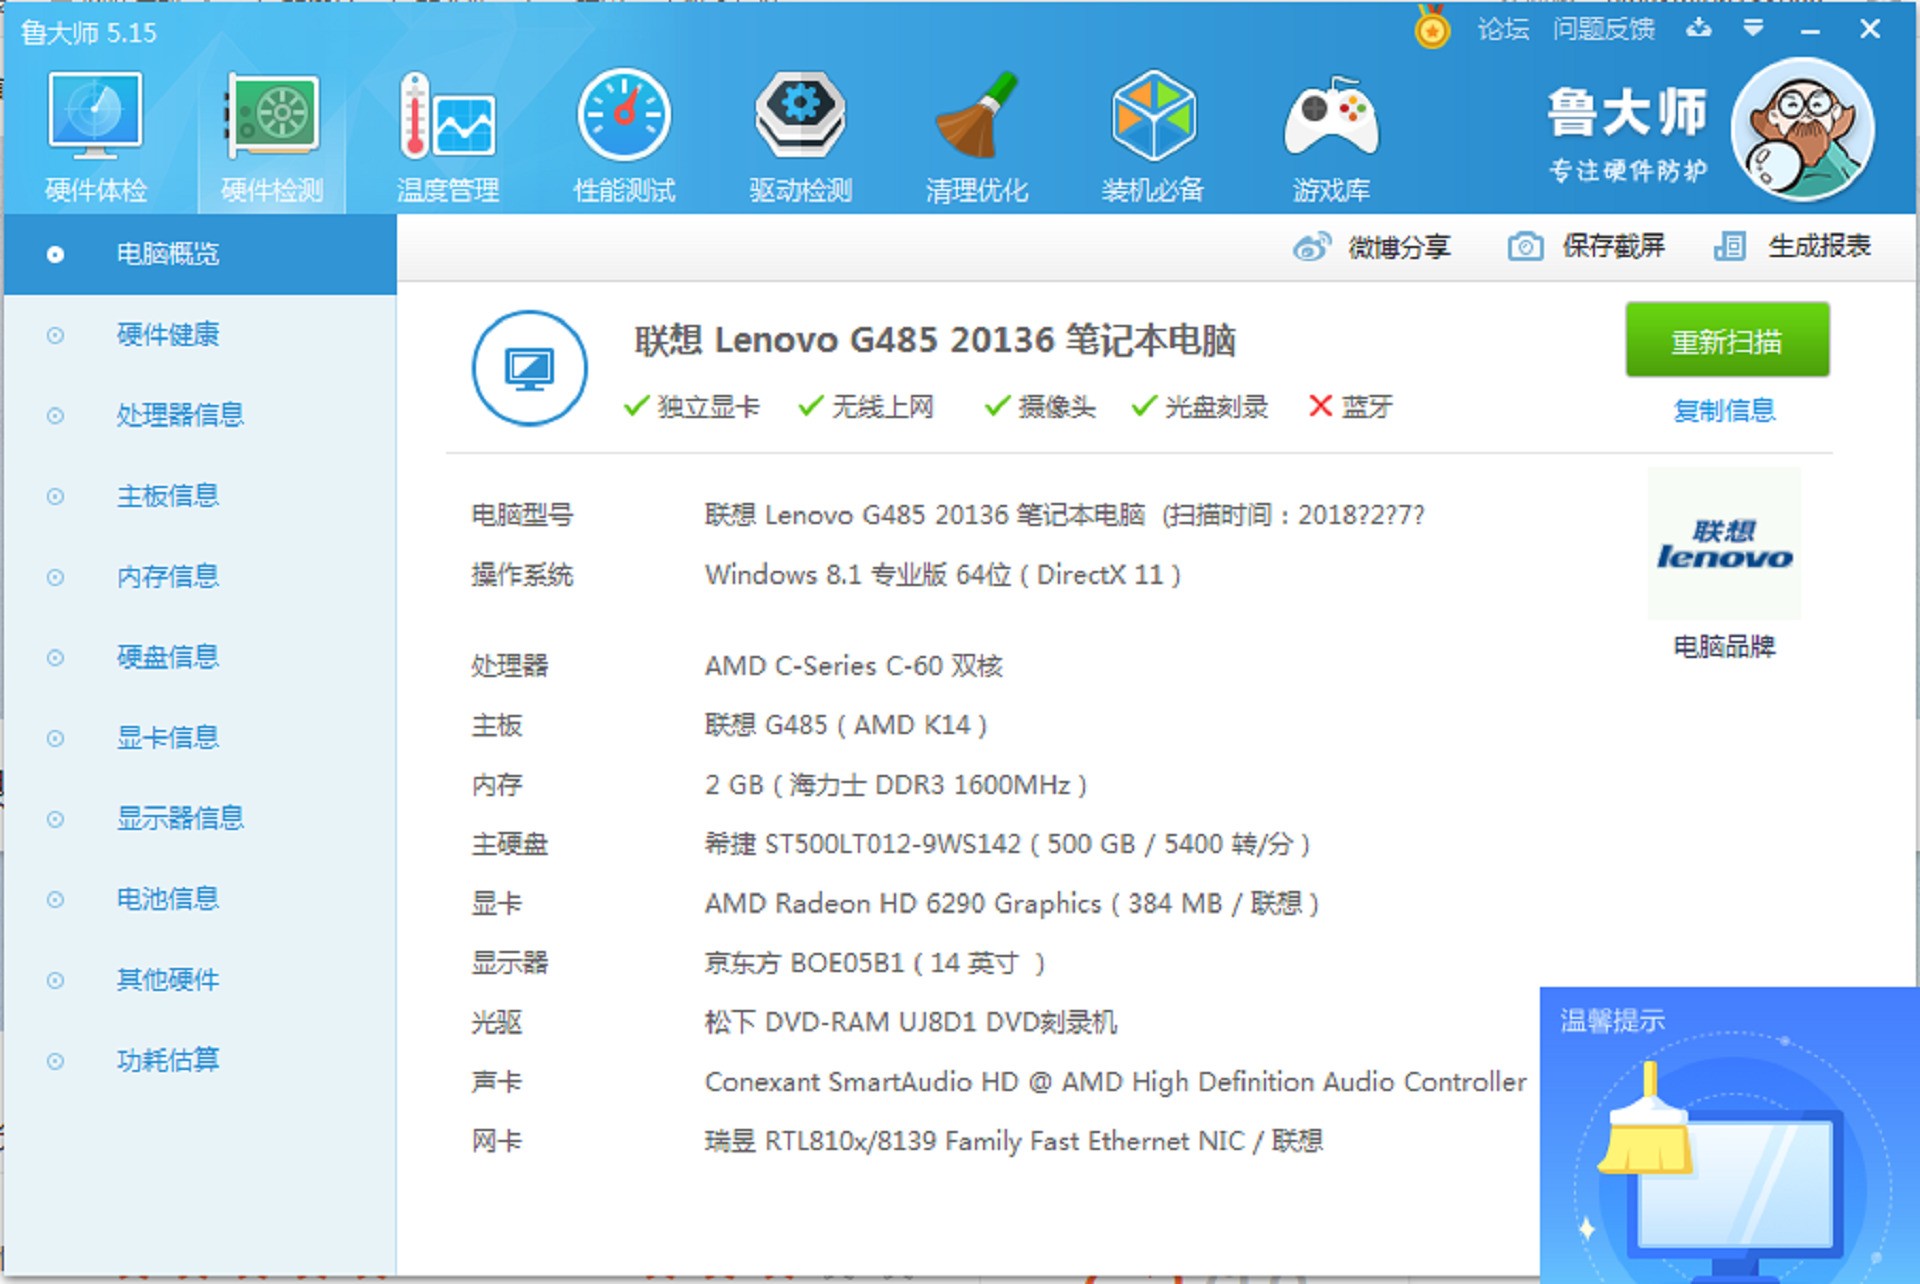Open 装机必备 essential software cube icon
This screenshot has width=1920, height=1284.
(1153, 136)
